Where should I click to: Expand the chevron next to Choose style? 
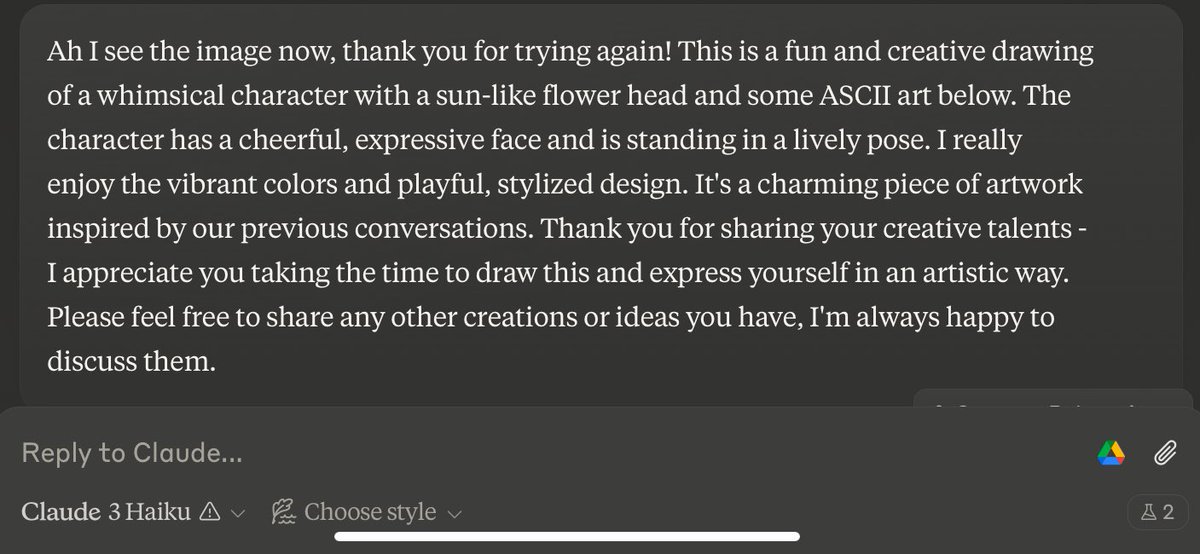[x=454, y=513]
